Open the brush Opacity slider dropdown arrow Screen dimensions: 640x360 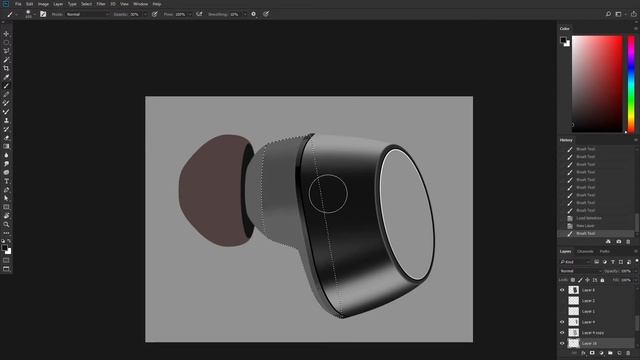145,14
